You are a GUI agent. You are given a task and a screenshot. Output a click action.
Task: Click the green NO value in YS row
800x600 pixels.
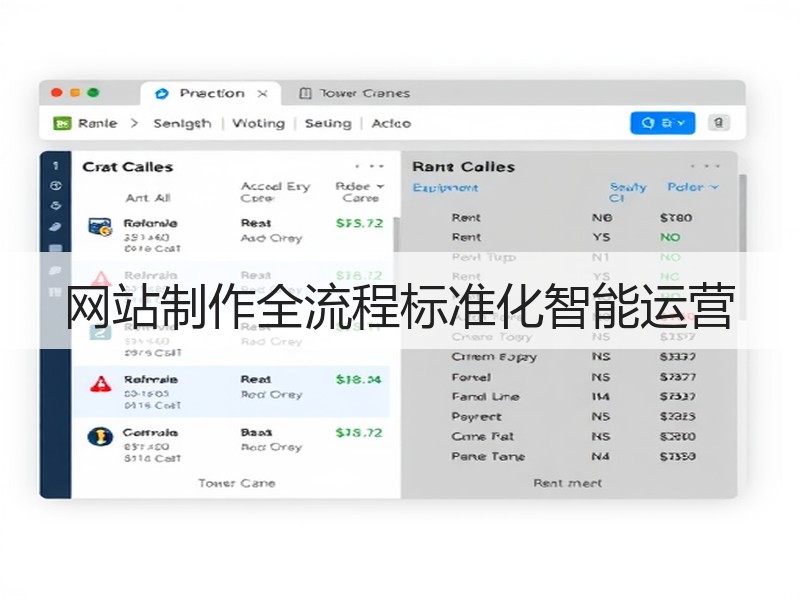click(x=670, y=238)
